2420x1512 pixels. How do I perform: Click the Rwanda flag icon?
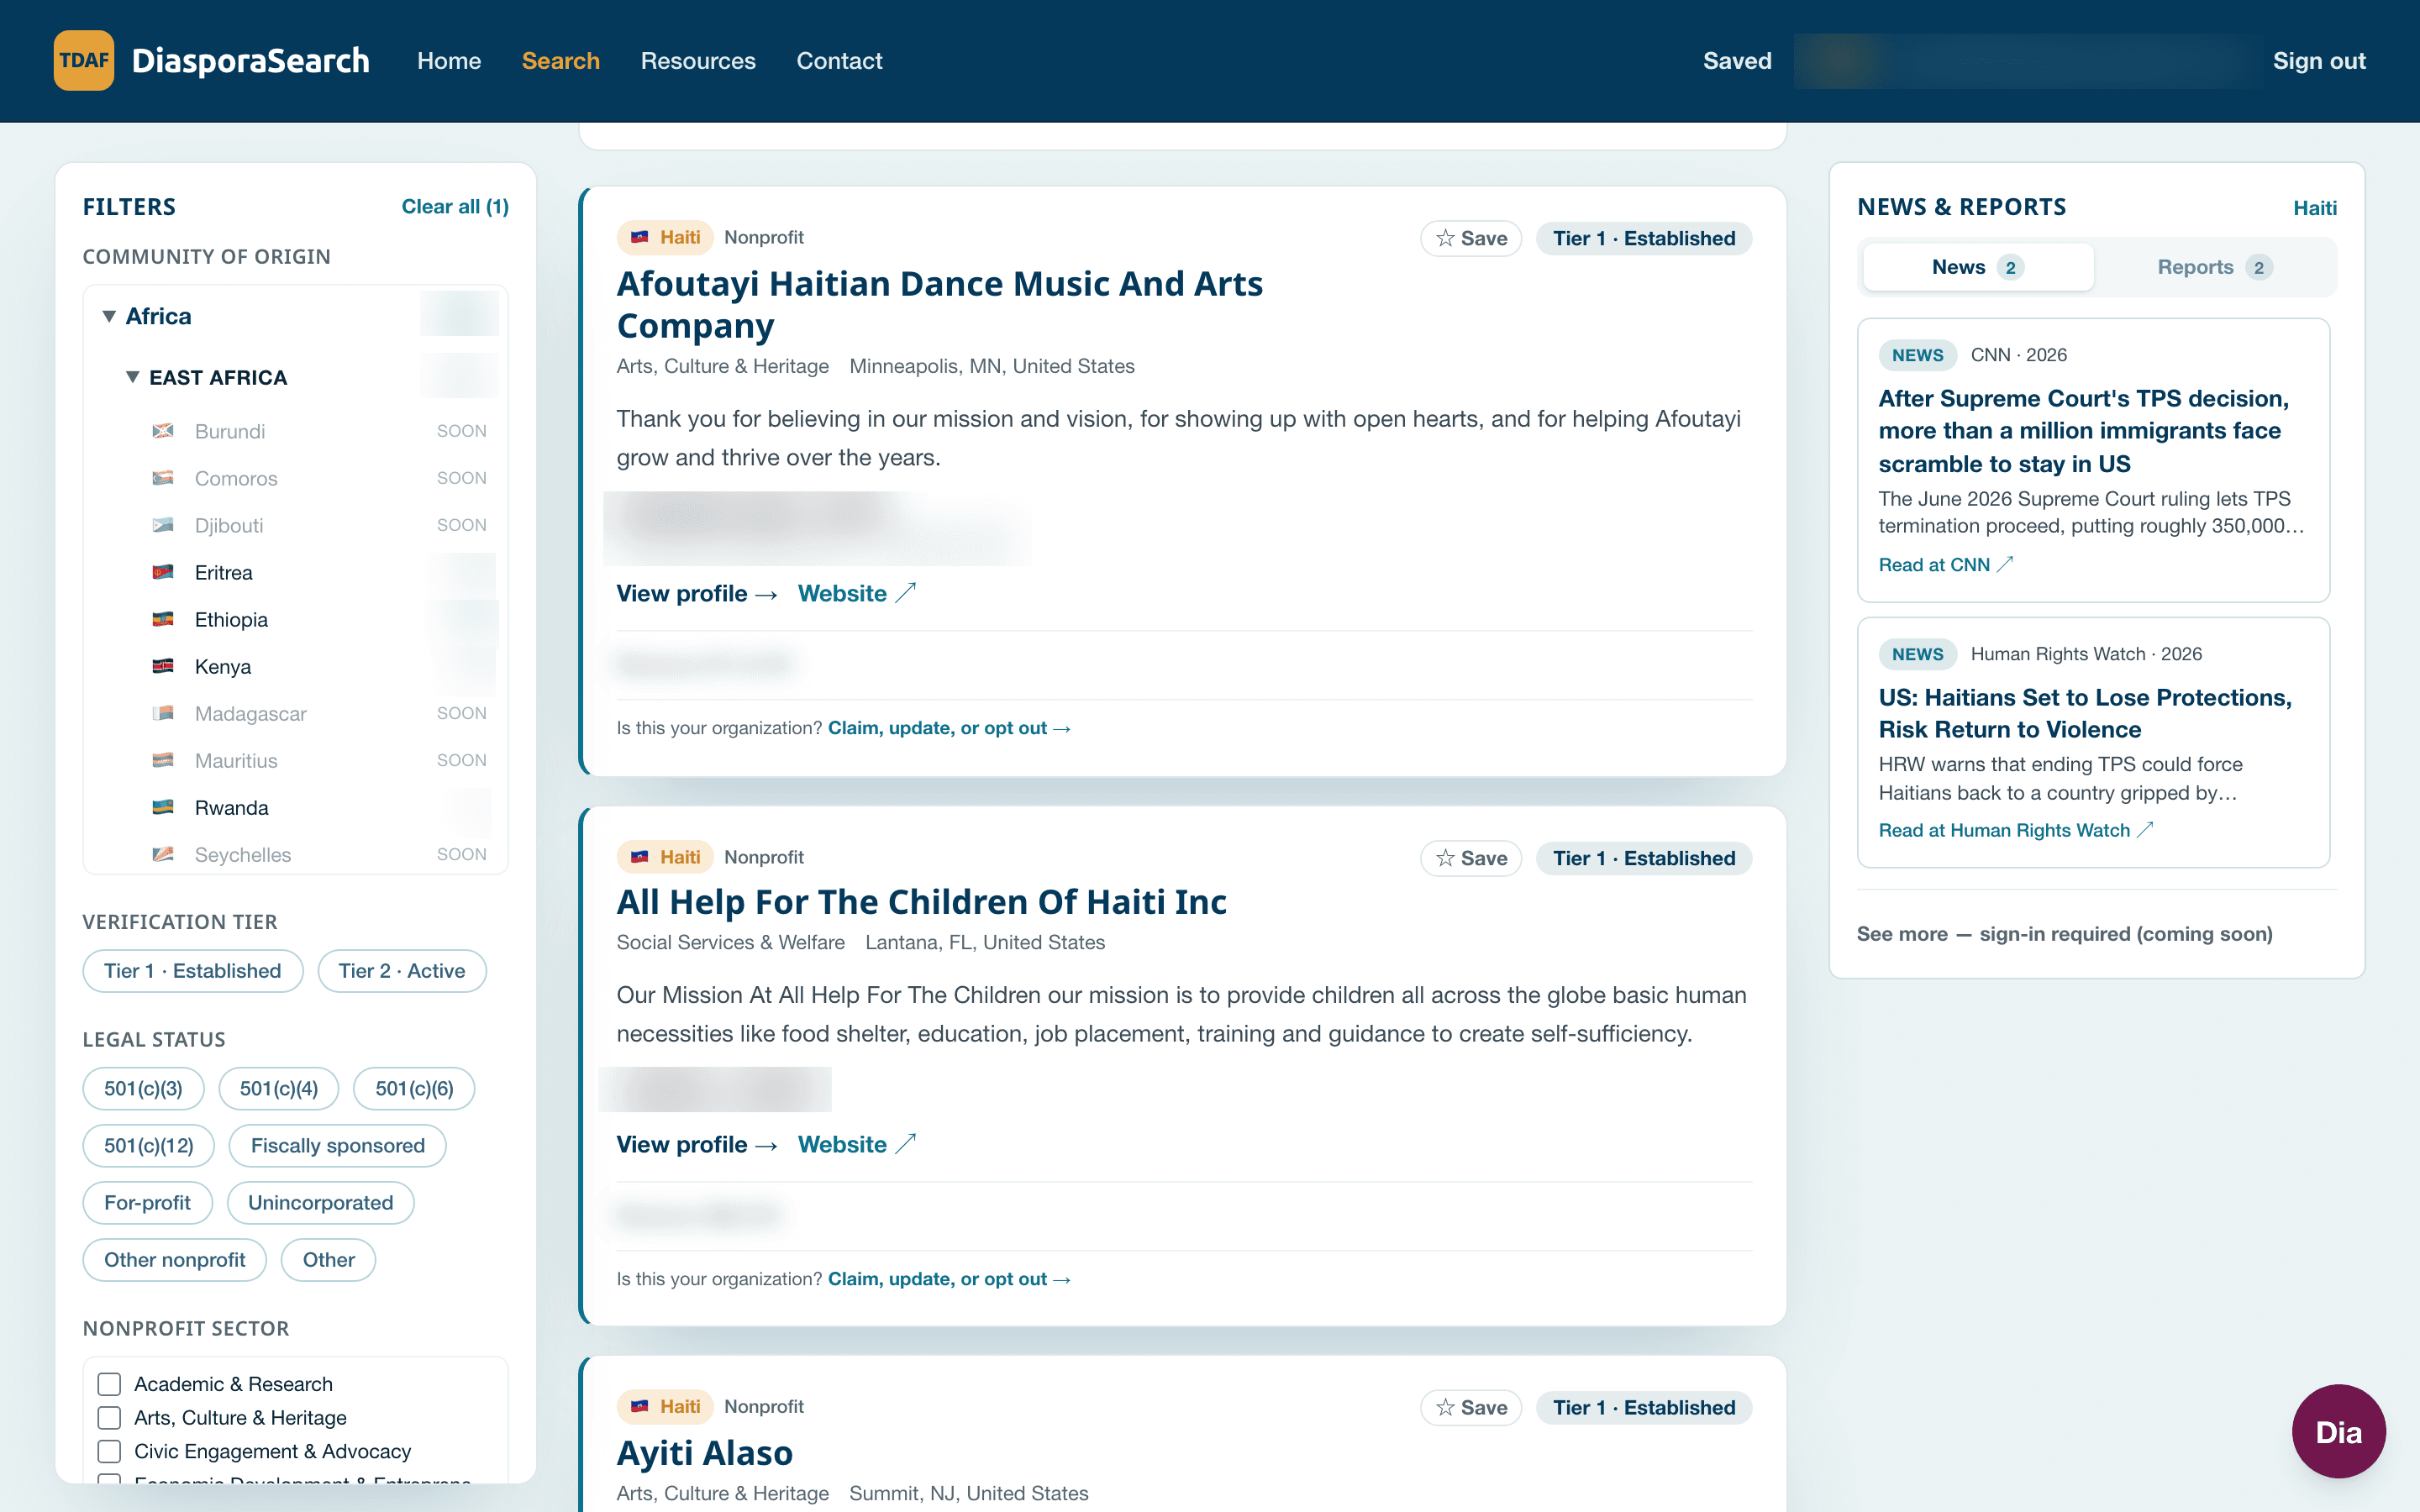point(163,807)
